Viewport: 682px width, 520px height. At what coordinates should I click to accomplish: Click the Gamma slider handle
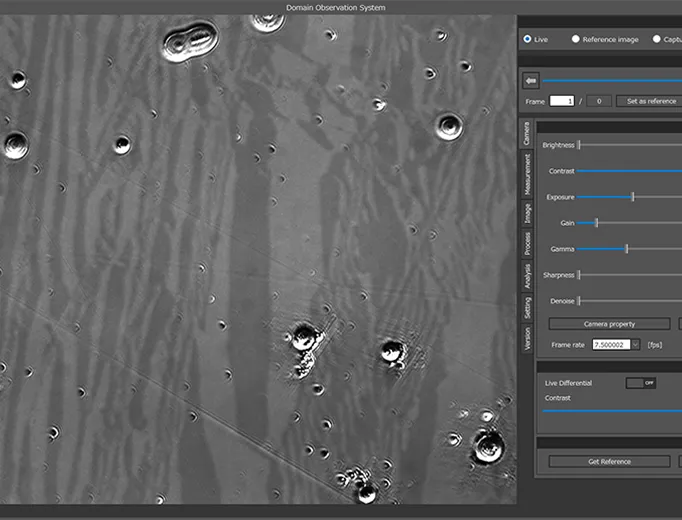pyautogui.click(x=627, y=249)
